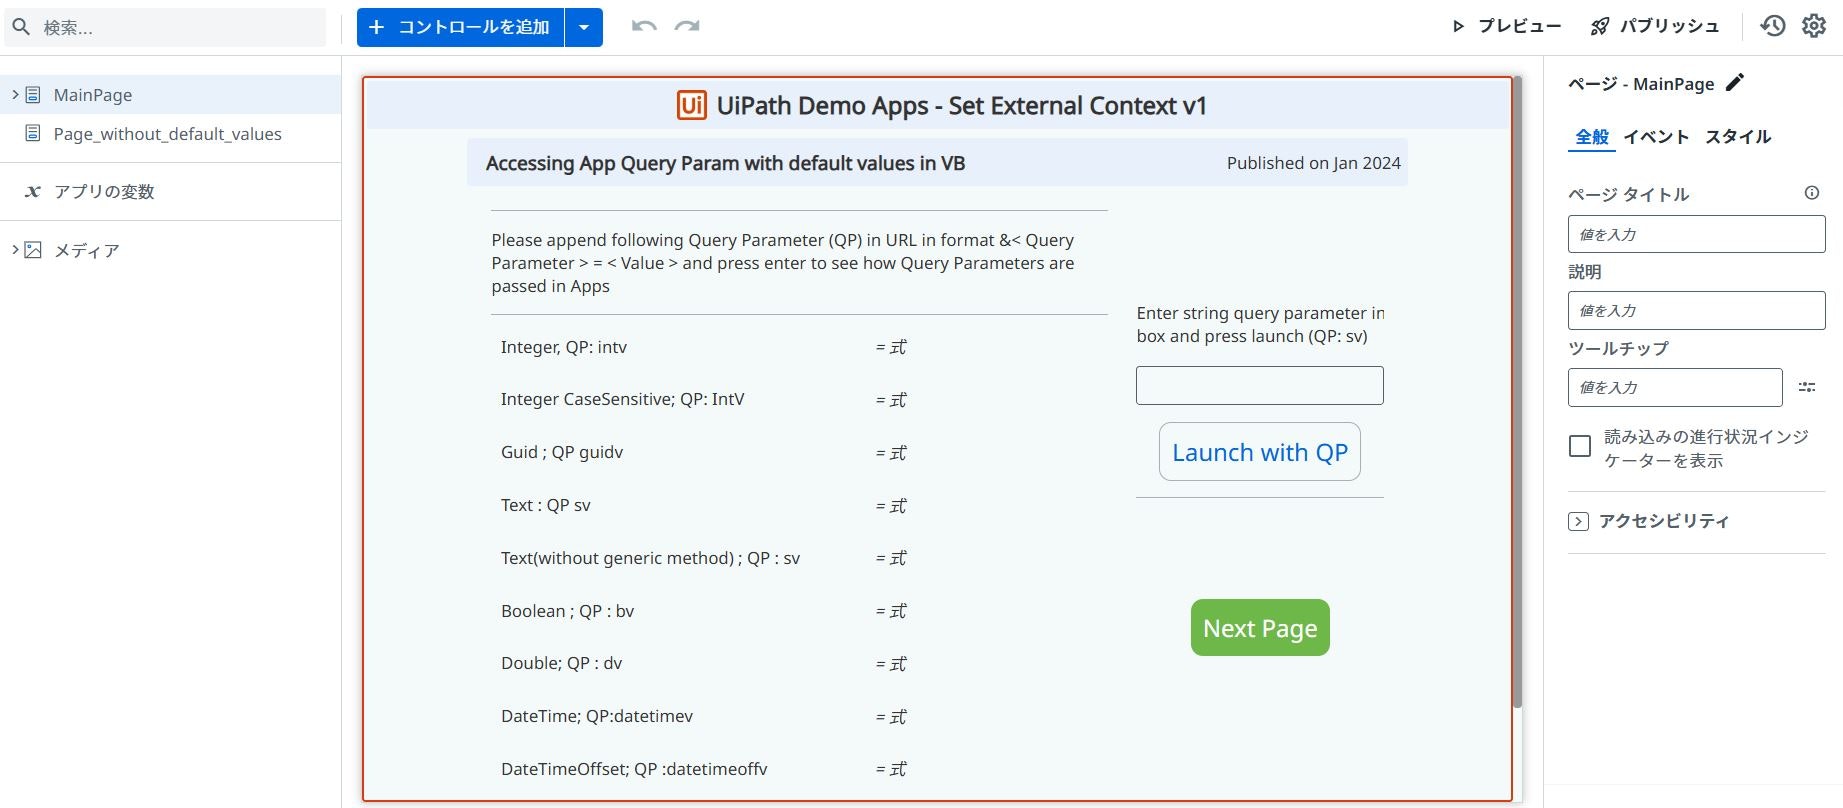Image resolution: width=1843 pixels, height=808 pixels.
Task: Click the Launch with QP button
Action: [x=1259, y=452]
